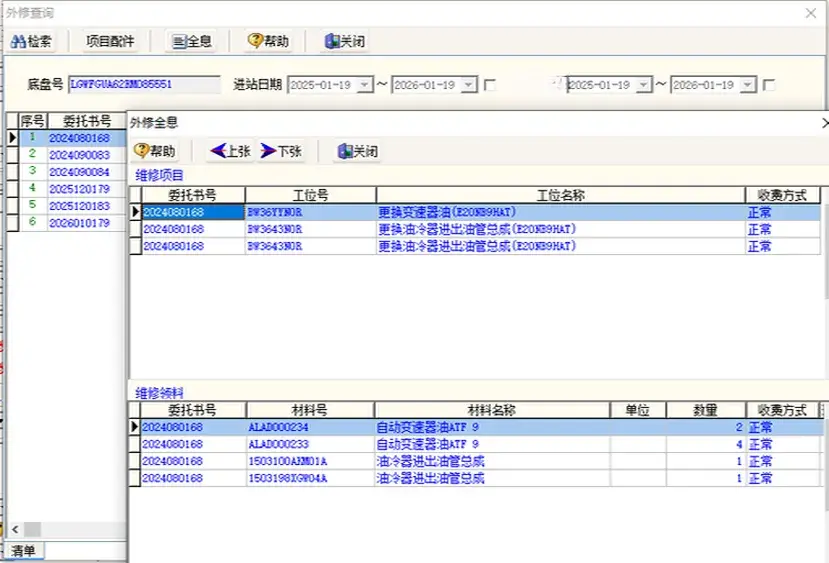Click 关闭 icon in 外修全息 dialog
The width and height of the screenshot is (829, 563).
pos(344,151)
